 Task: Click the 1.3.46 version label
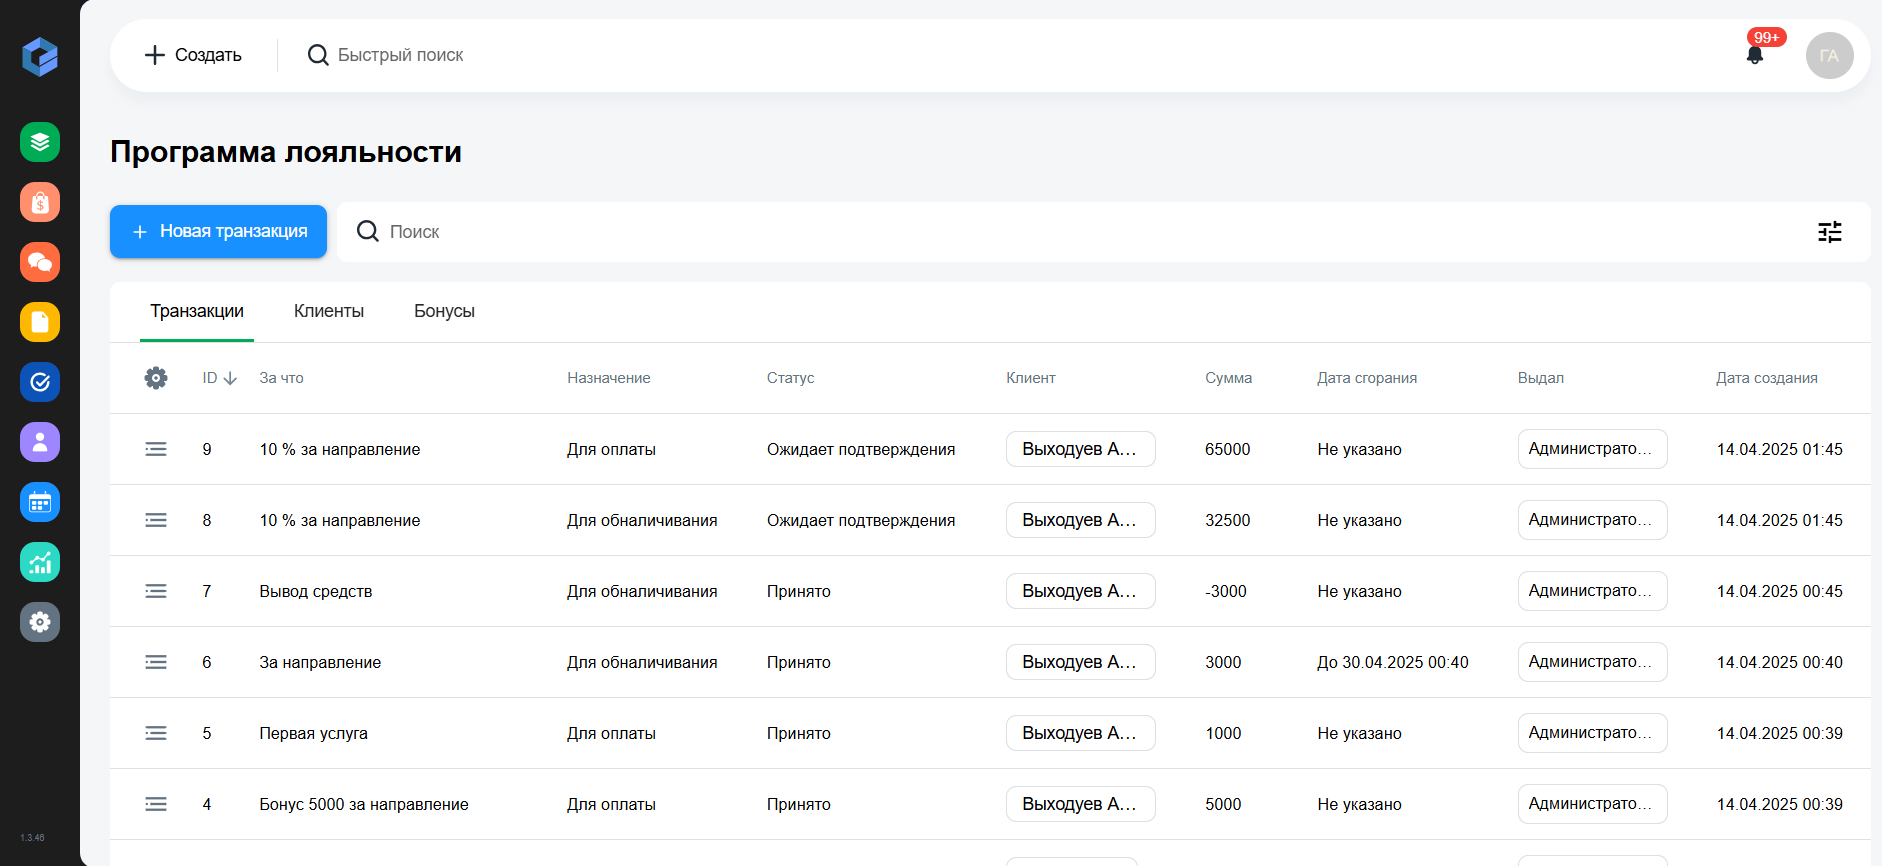point(32,838)
